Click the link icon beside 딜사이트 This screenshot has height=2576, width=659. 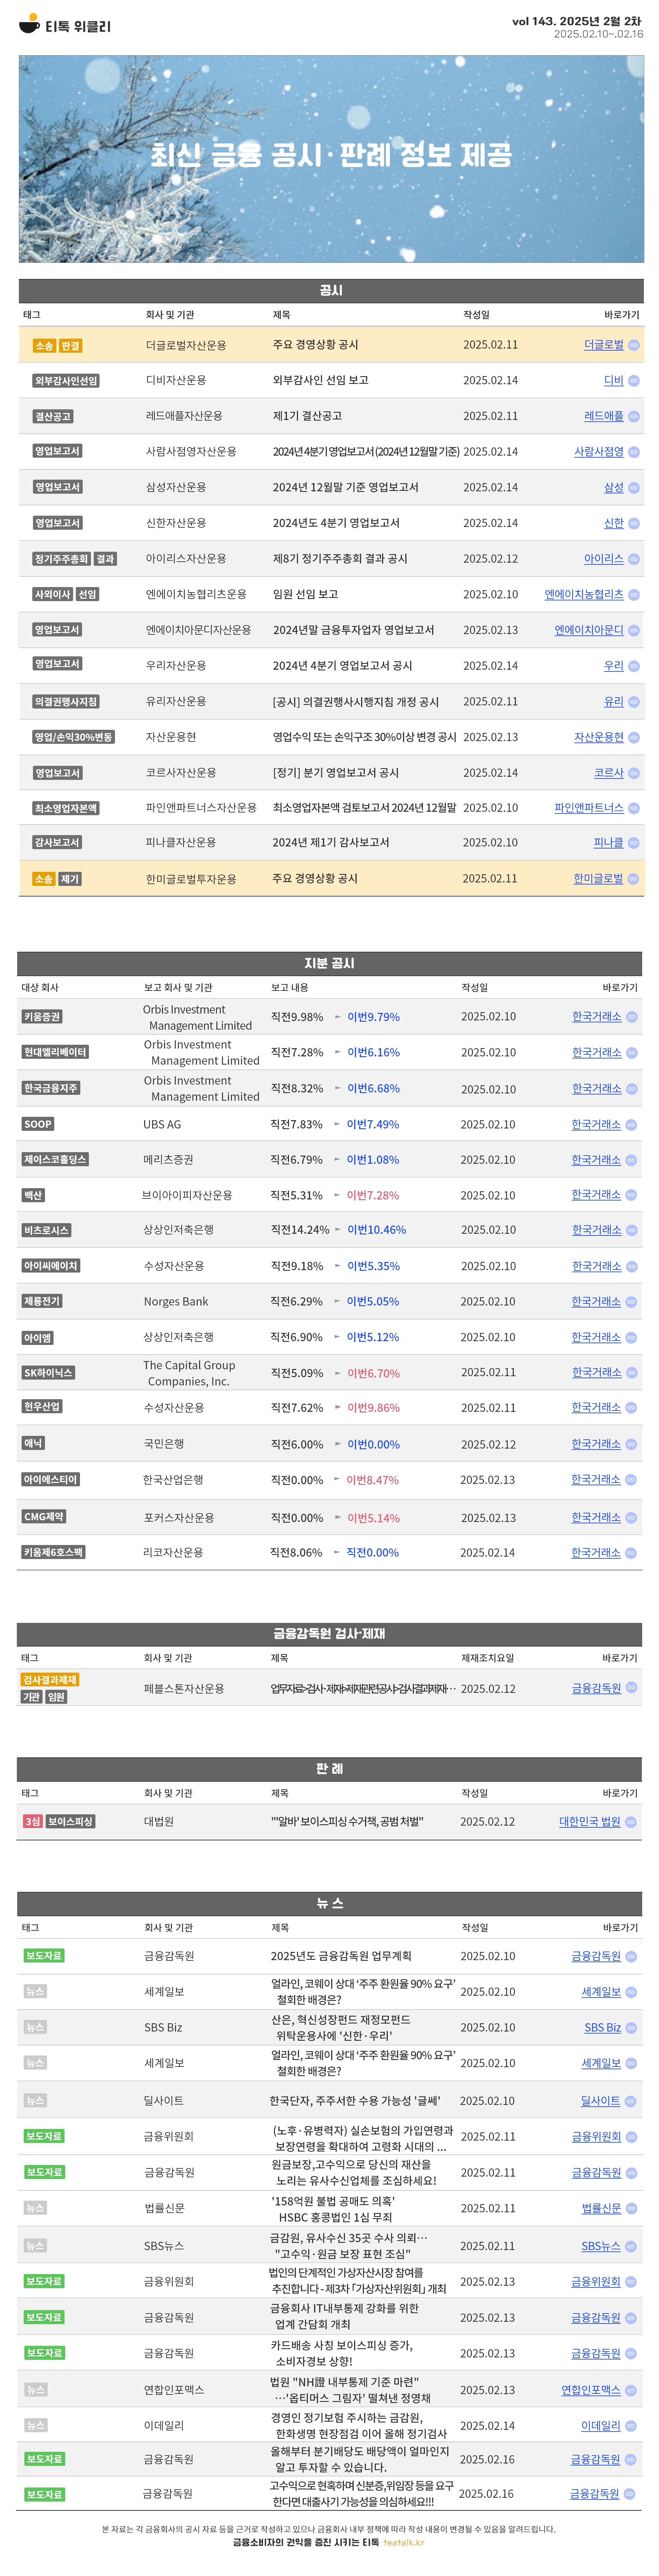point(631,2101)
